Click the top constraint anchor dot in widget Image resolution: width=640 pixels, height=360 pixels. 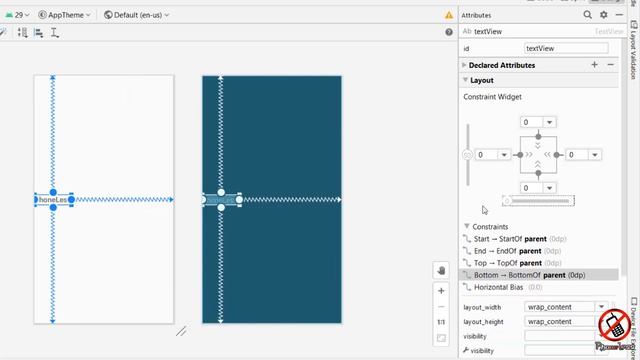tap(538, 136)
